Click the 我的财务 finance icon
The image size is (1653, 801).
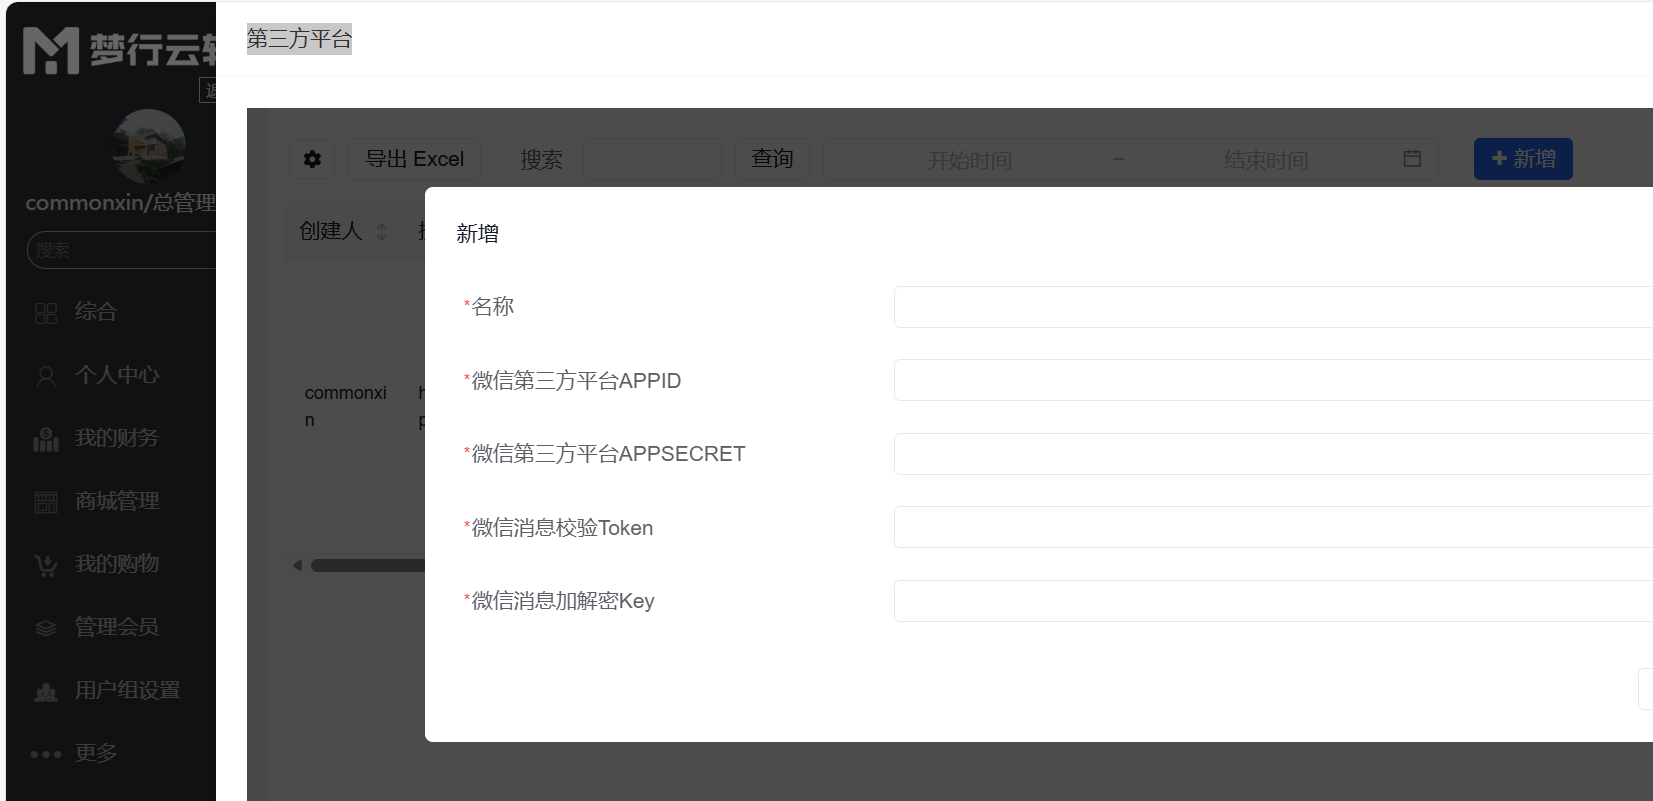pyautogui.click(x=46, y=439)
